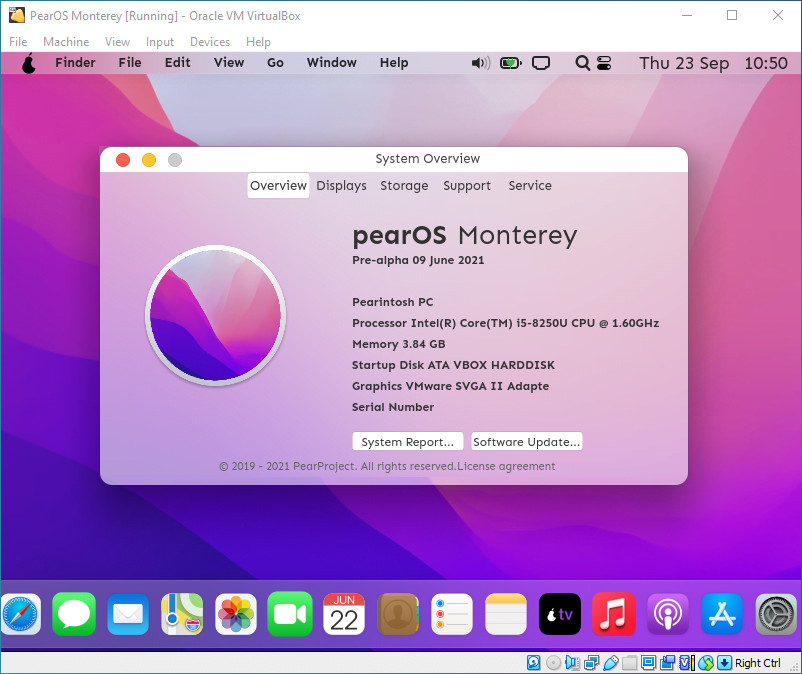Screen dimensions: 802x674
Task: Select the Overview tab
Action: (278, 186)
